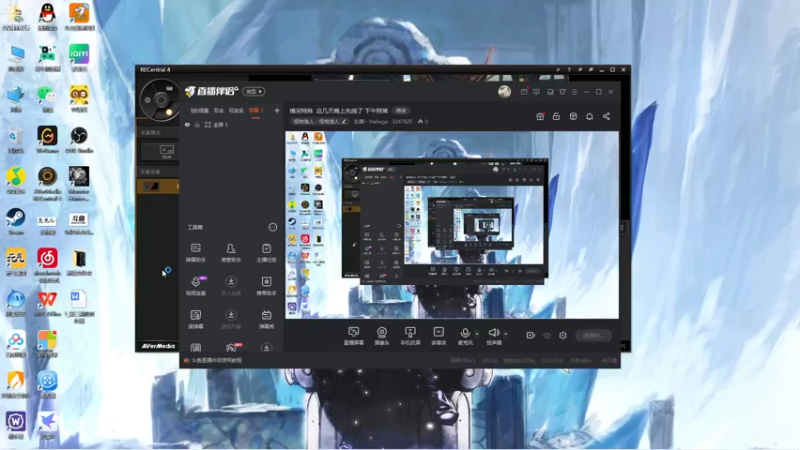Open the 弹幕助手 tool in the toolbox
Screen dimensions: 800x450
click(x=195, y=252)
